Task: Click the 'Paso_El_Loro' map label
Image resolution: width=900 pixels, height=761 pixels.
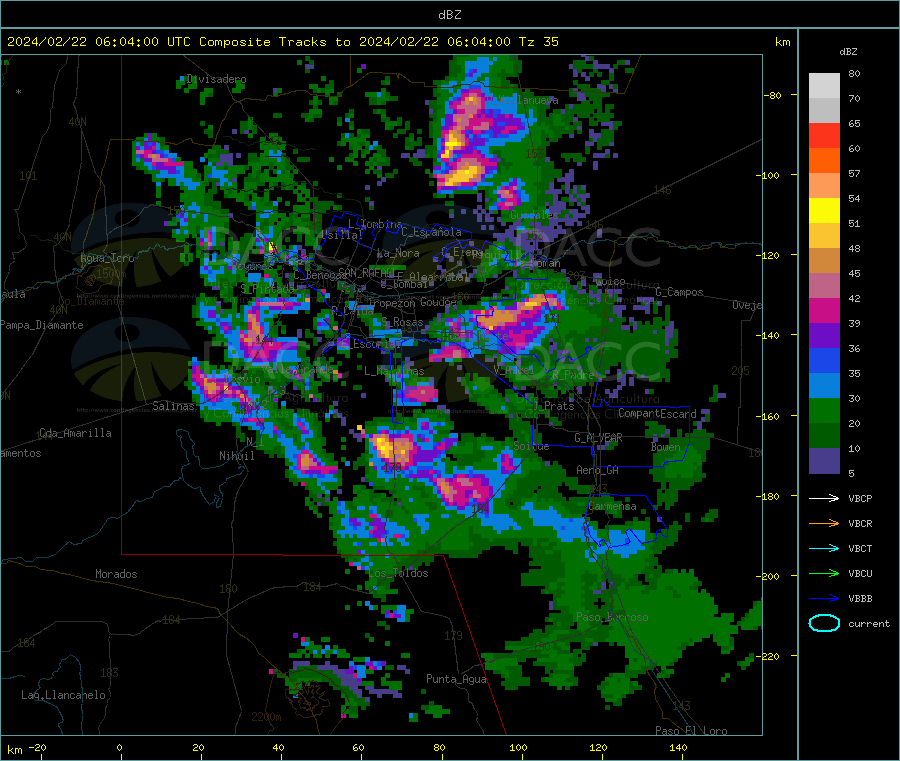Action: point(691,731)
